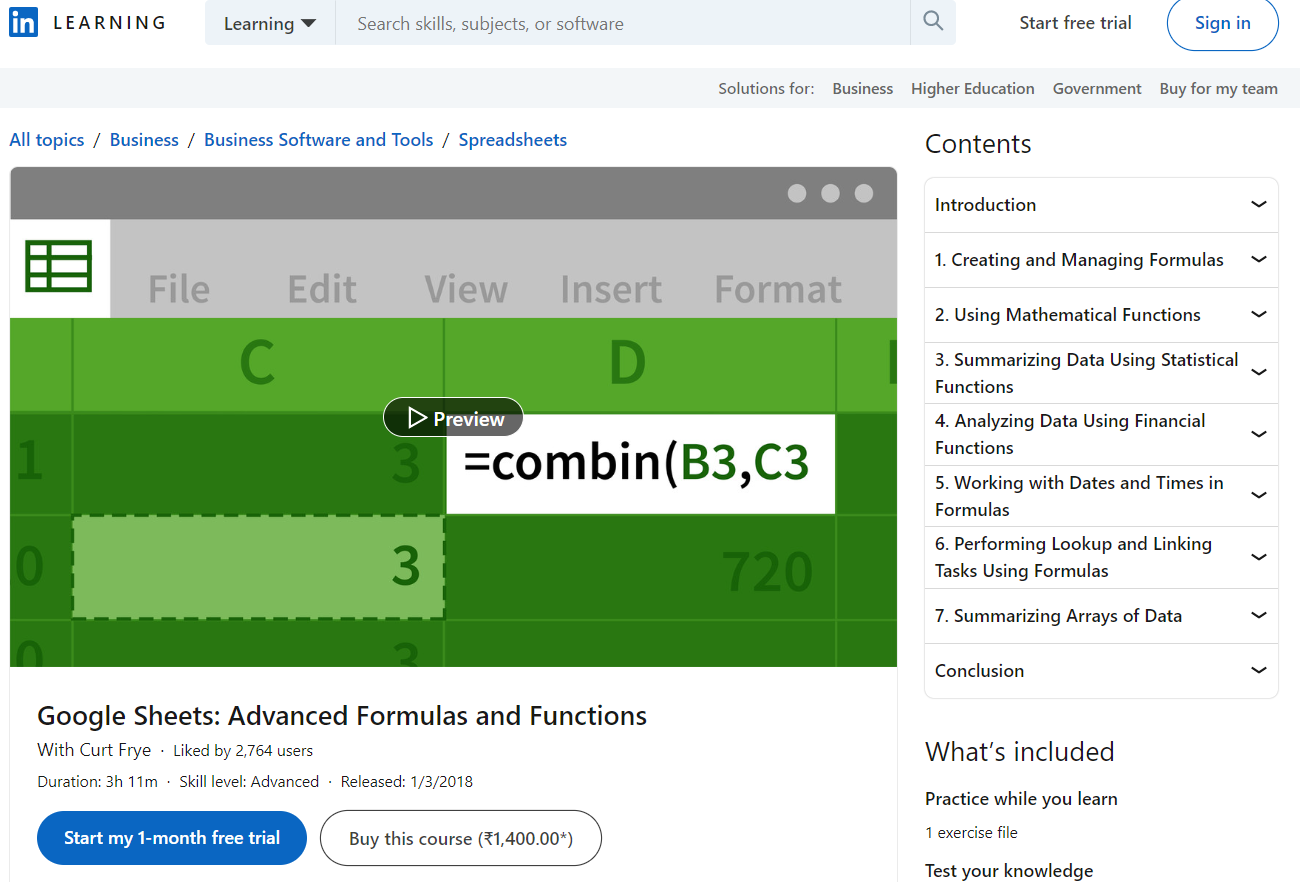Expand the Conclusion section
The width and height of the screenshot is (1300, 882).
click(1101, 671)
